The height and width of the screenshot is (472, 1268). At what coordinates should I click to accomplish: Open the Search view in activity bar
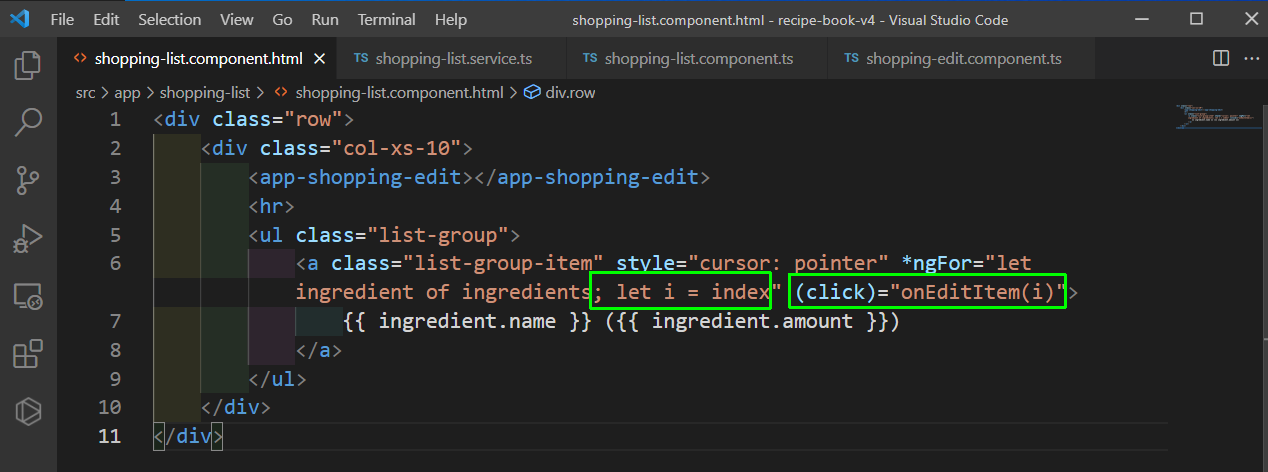point(28,123)
